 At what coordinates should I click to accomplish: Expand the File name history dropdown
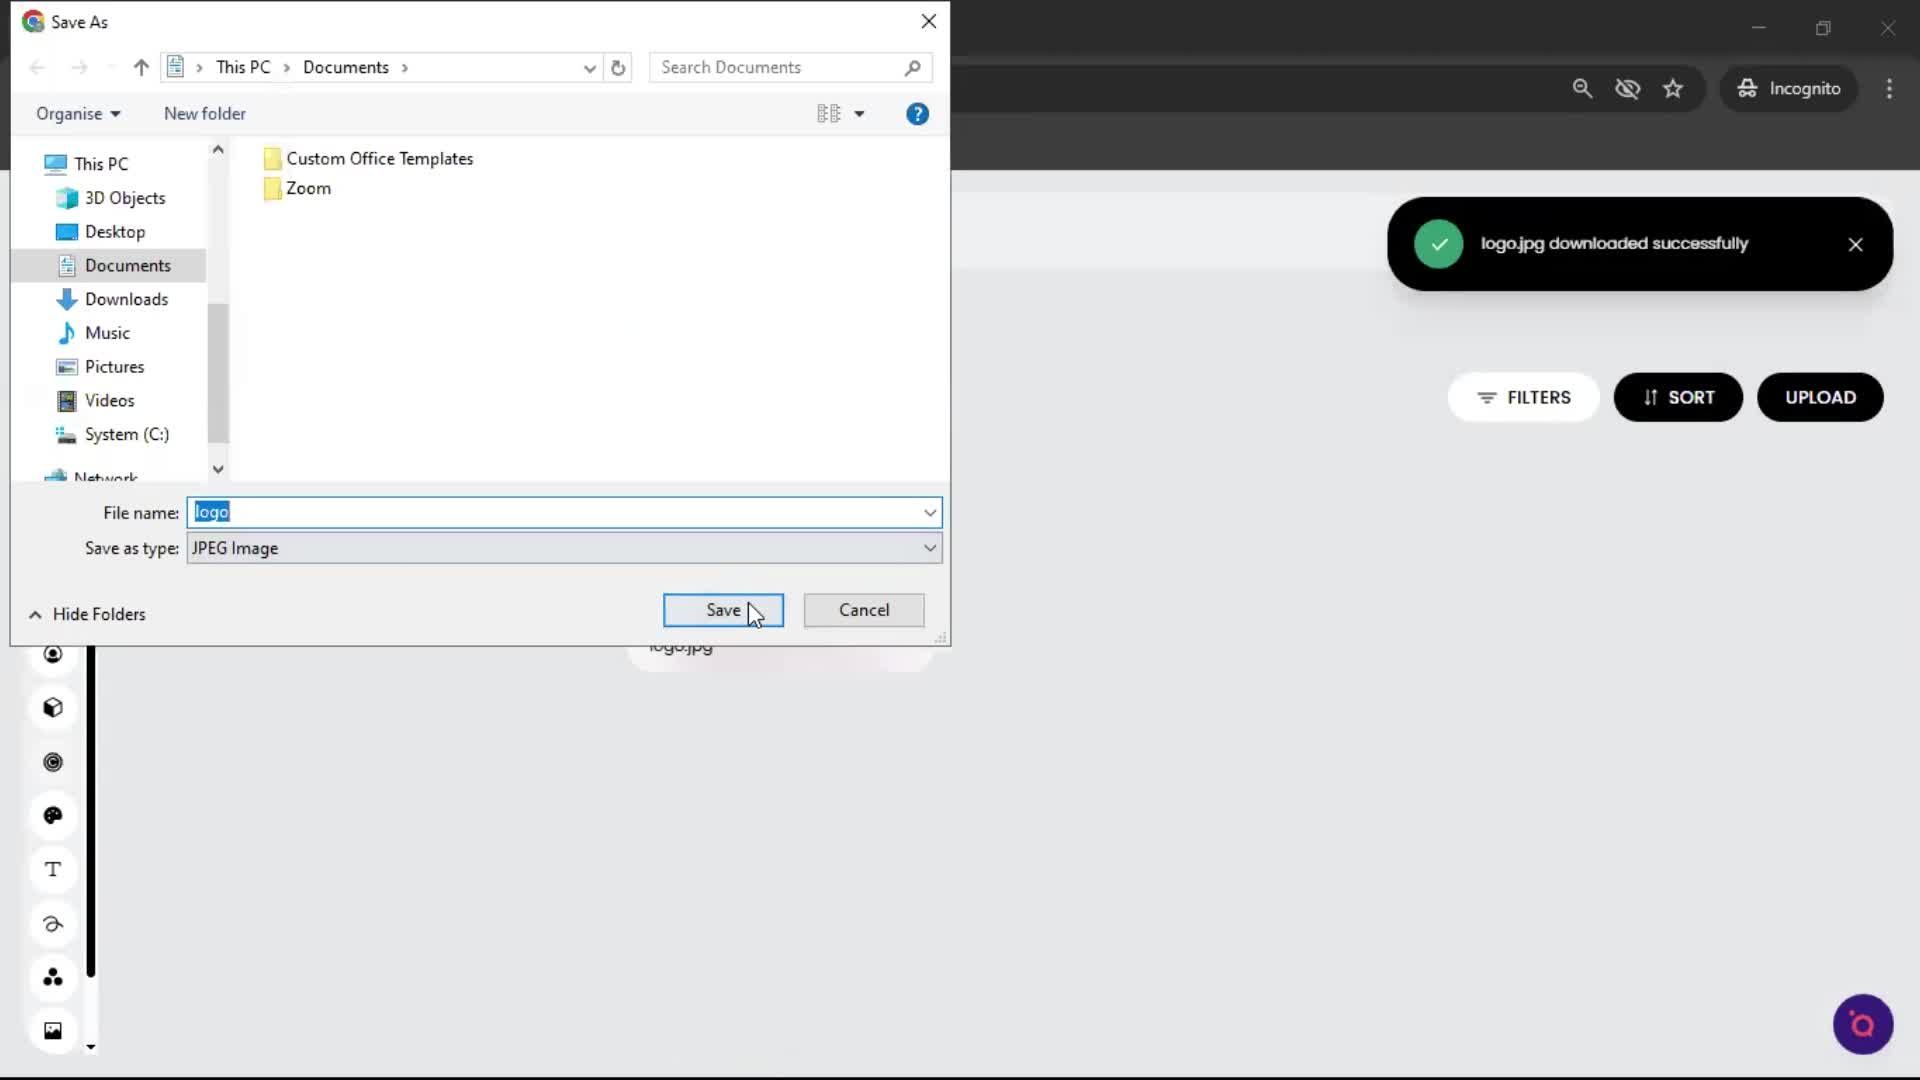pos(929,512)
